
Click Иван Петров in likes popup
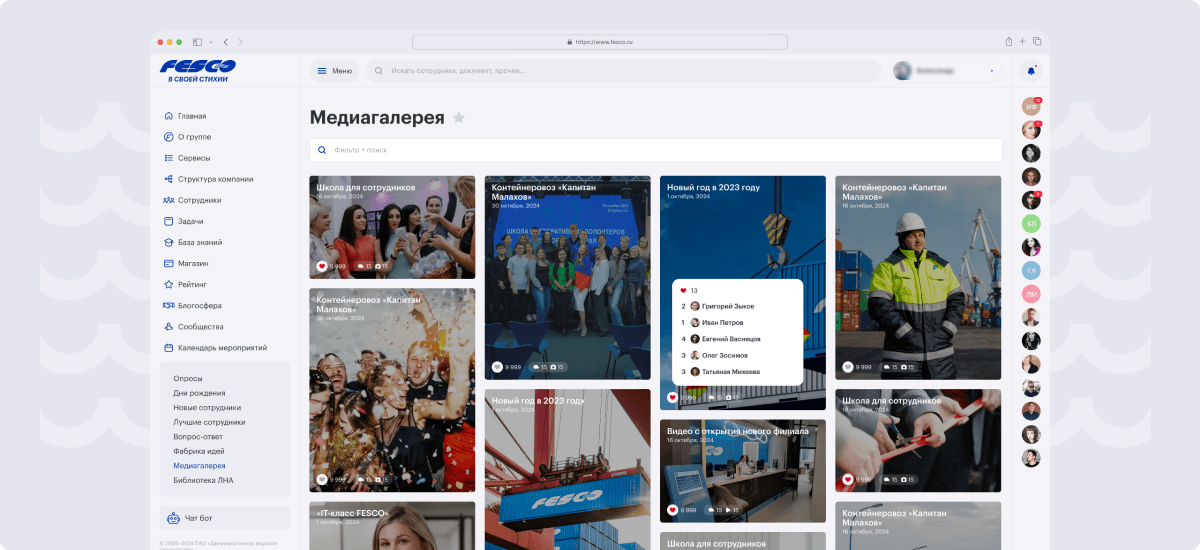(x=723, y=323)
